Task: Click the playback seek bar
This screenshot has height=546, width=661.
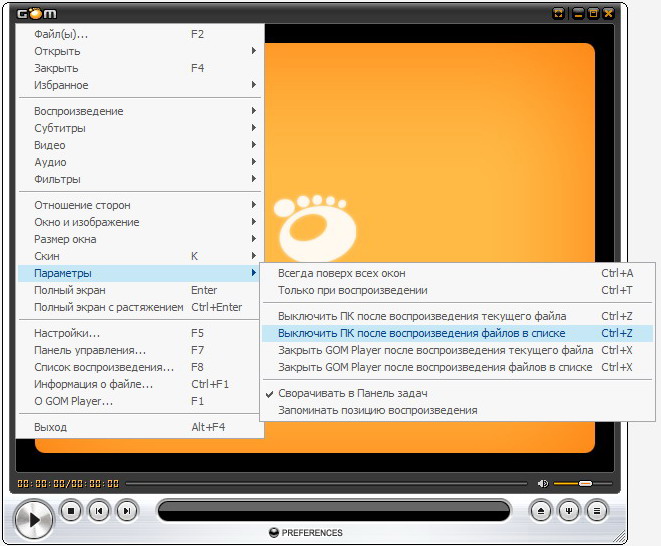Action: [x=326, y=483]
